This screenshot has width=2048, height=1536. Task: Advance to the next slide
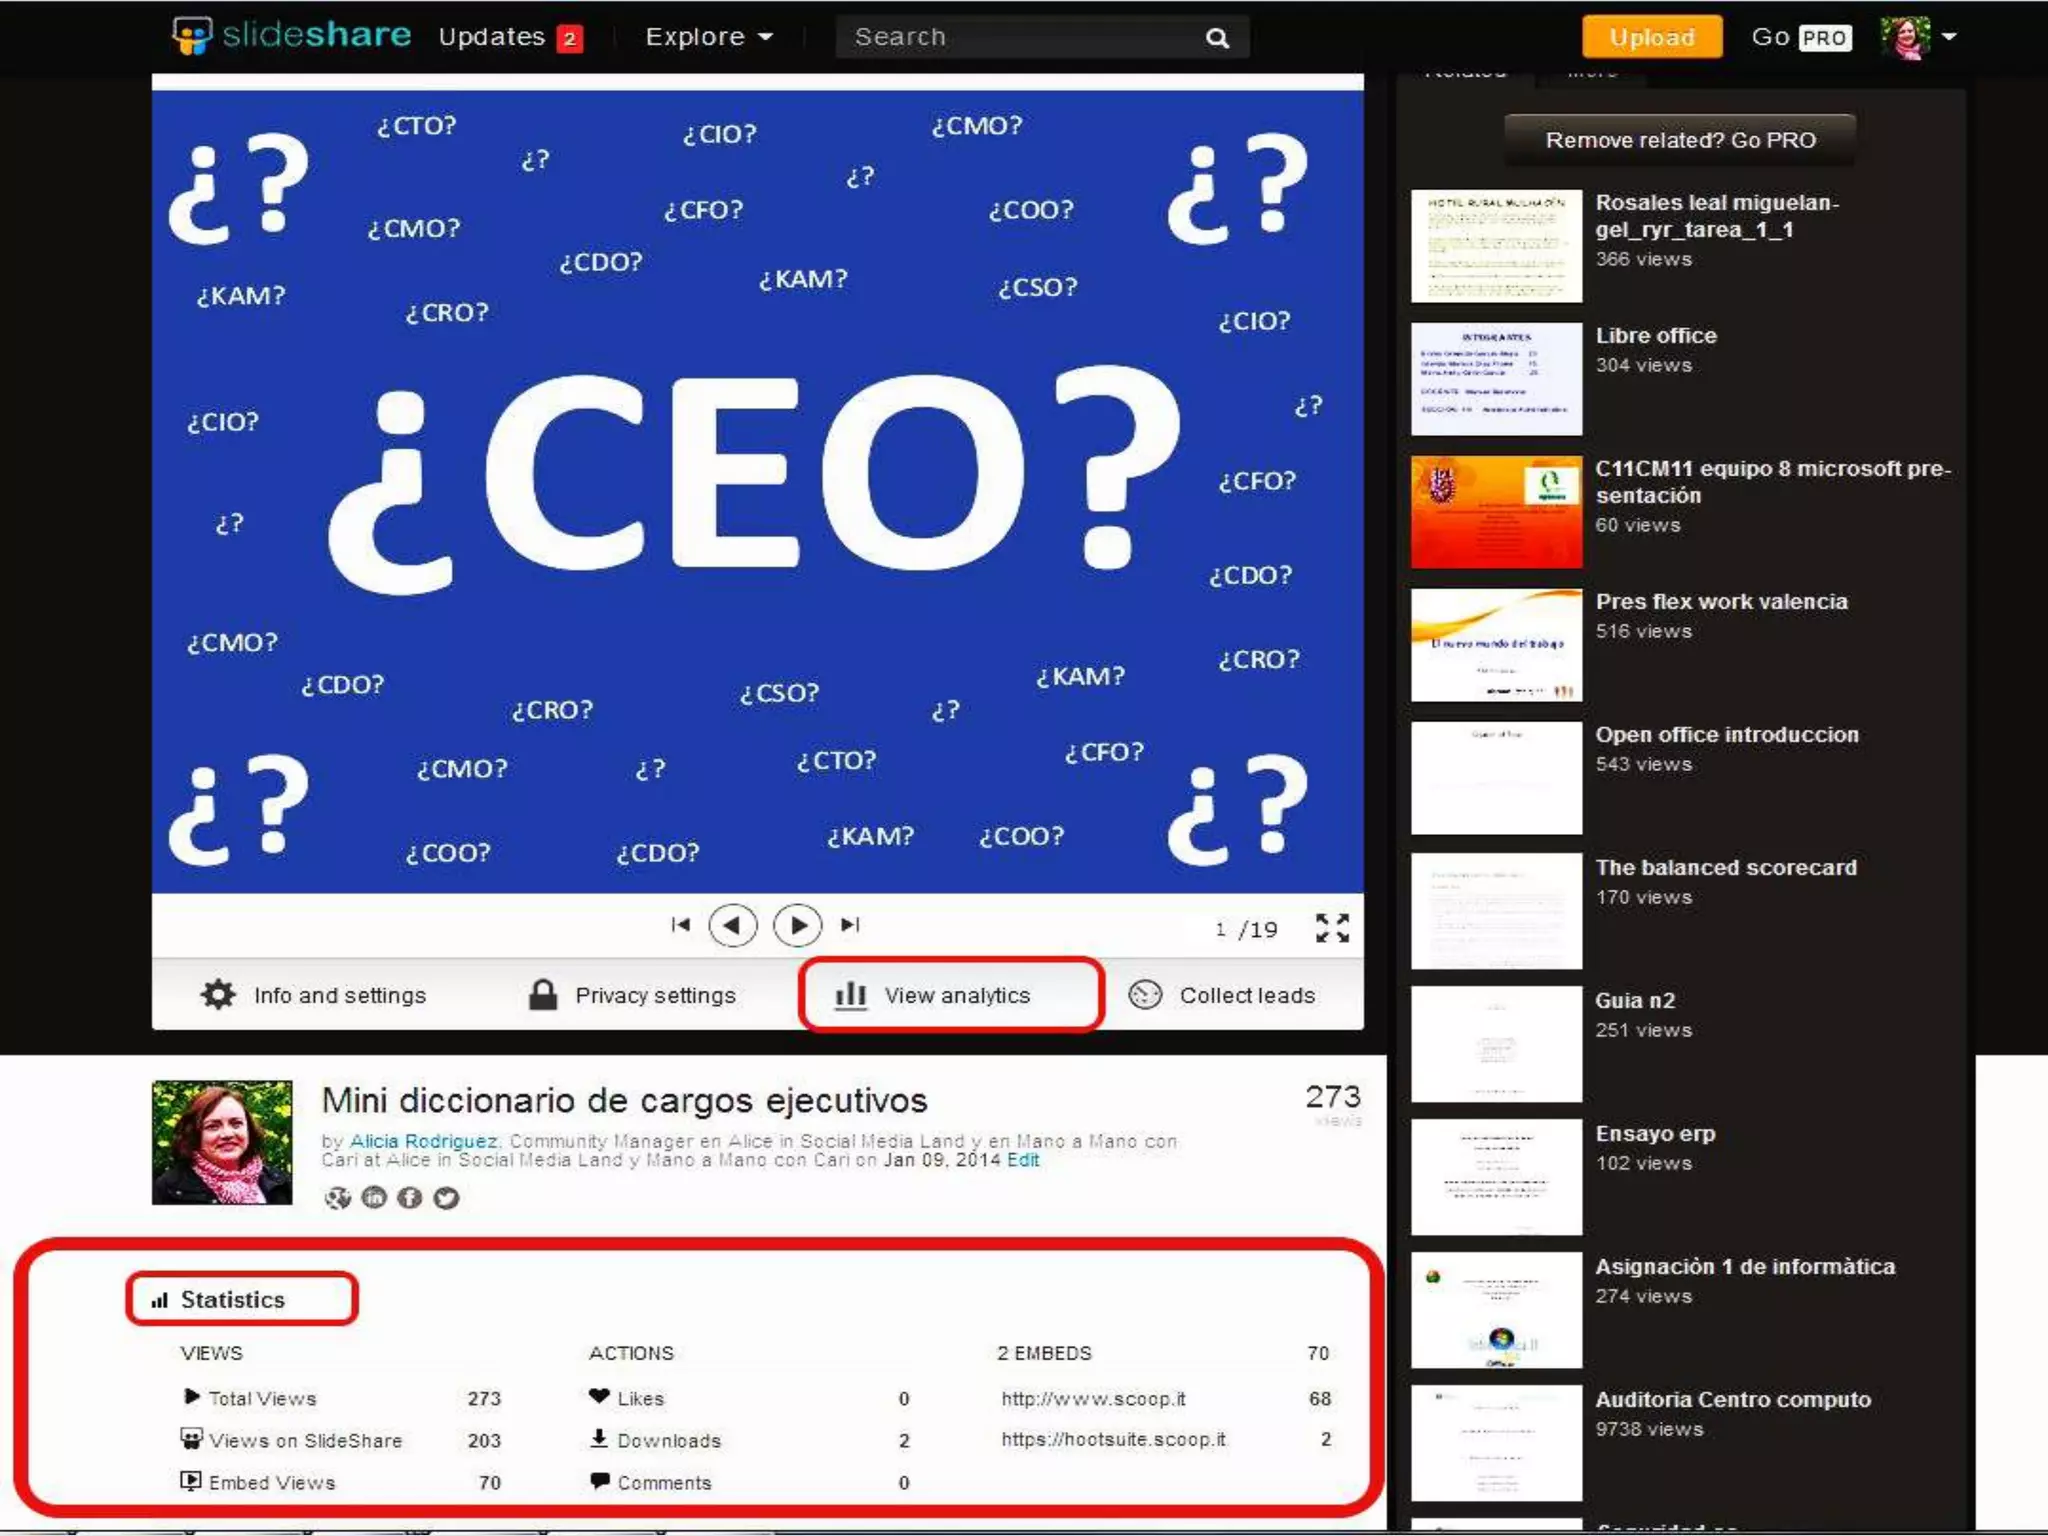797,925
